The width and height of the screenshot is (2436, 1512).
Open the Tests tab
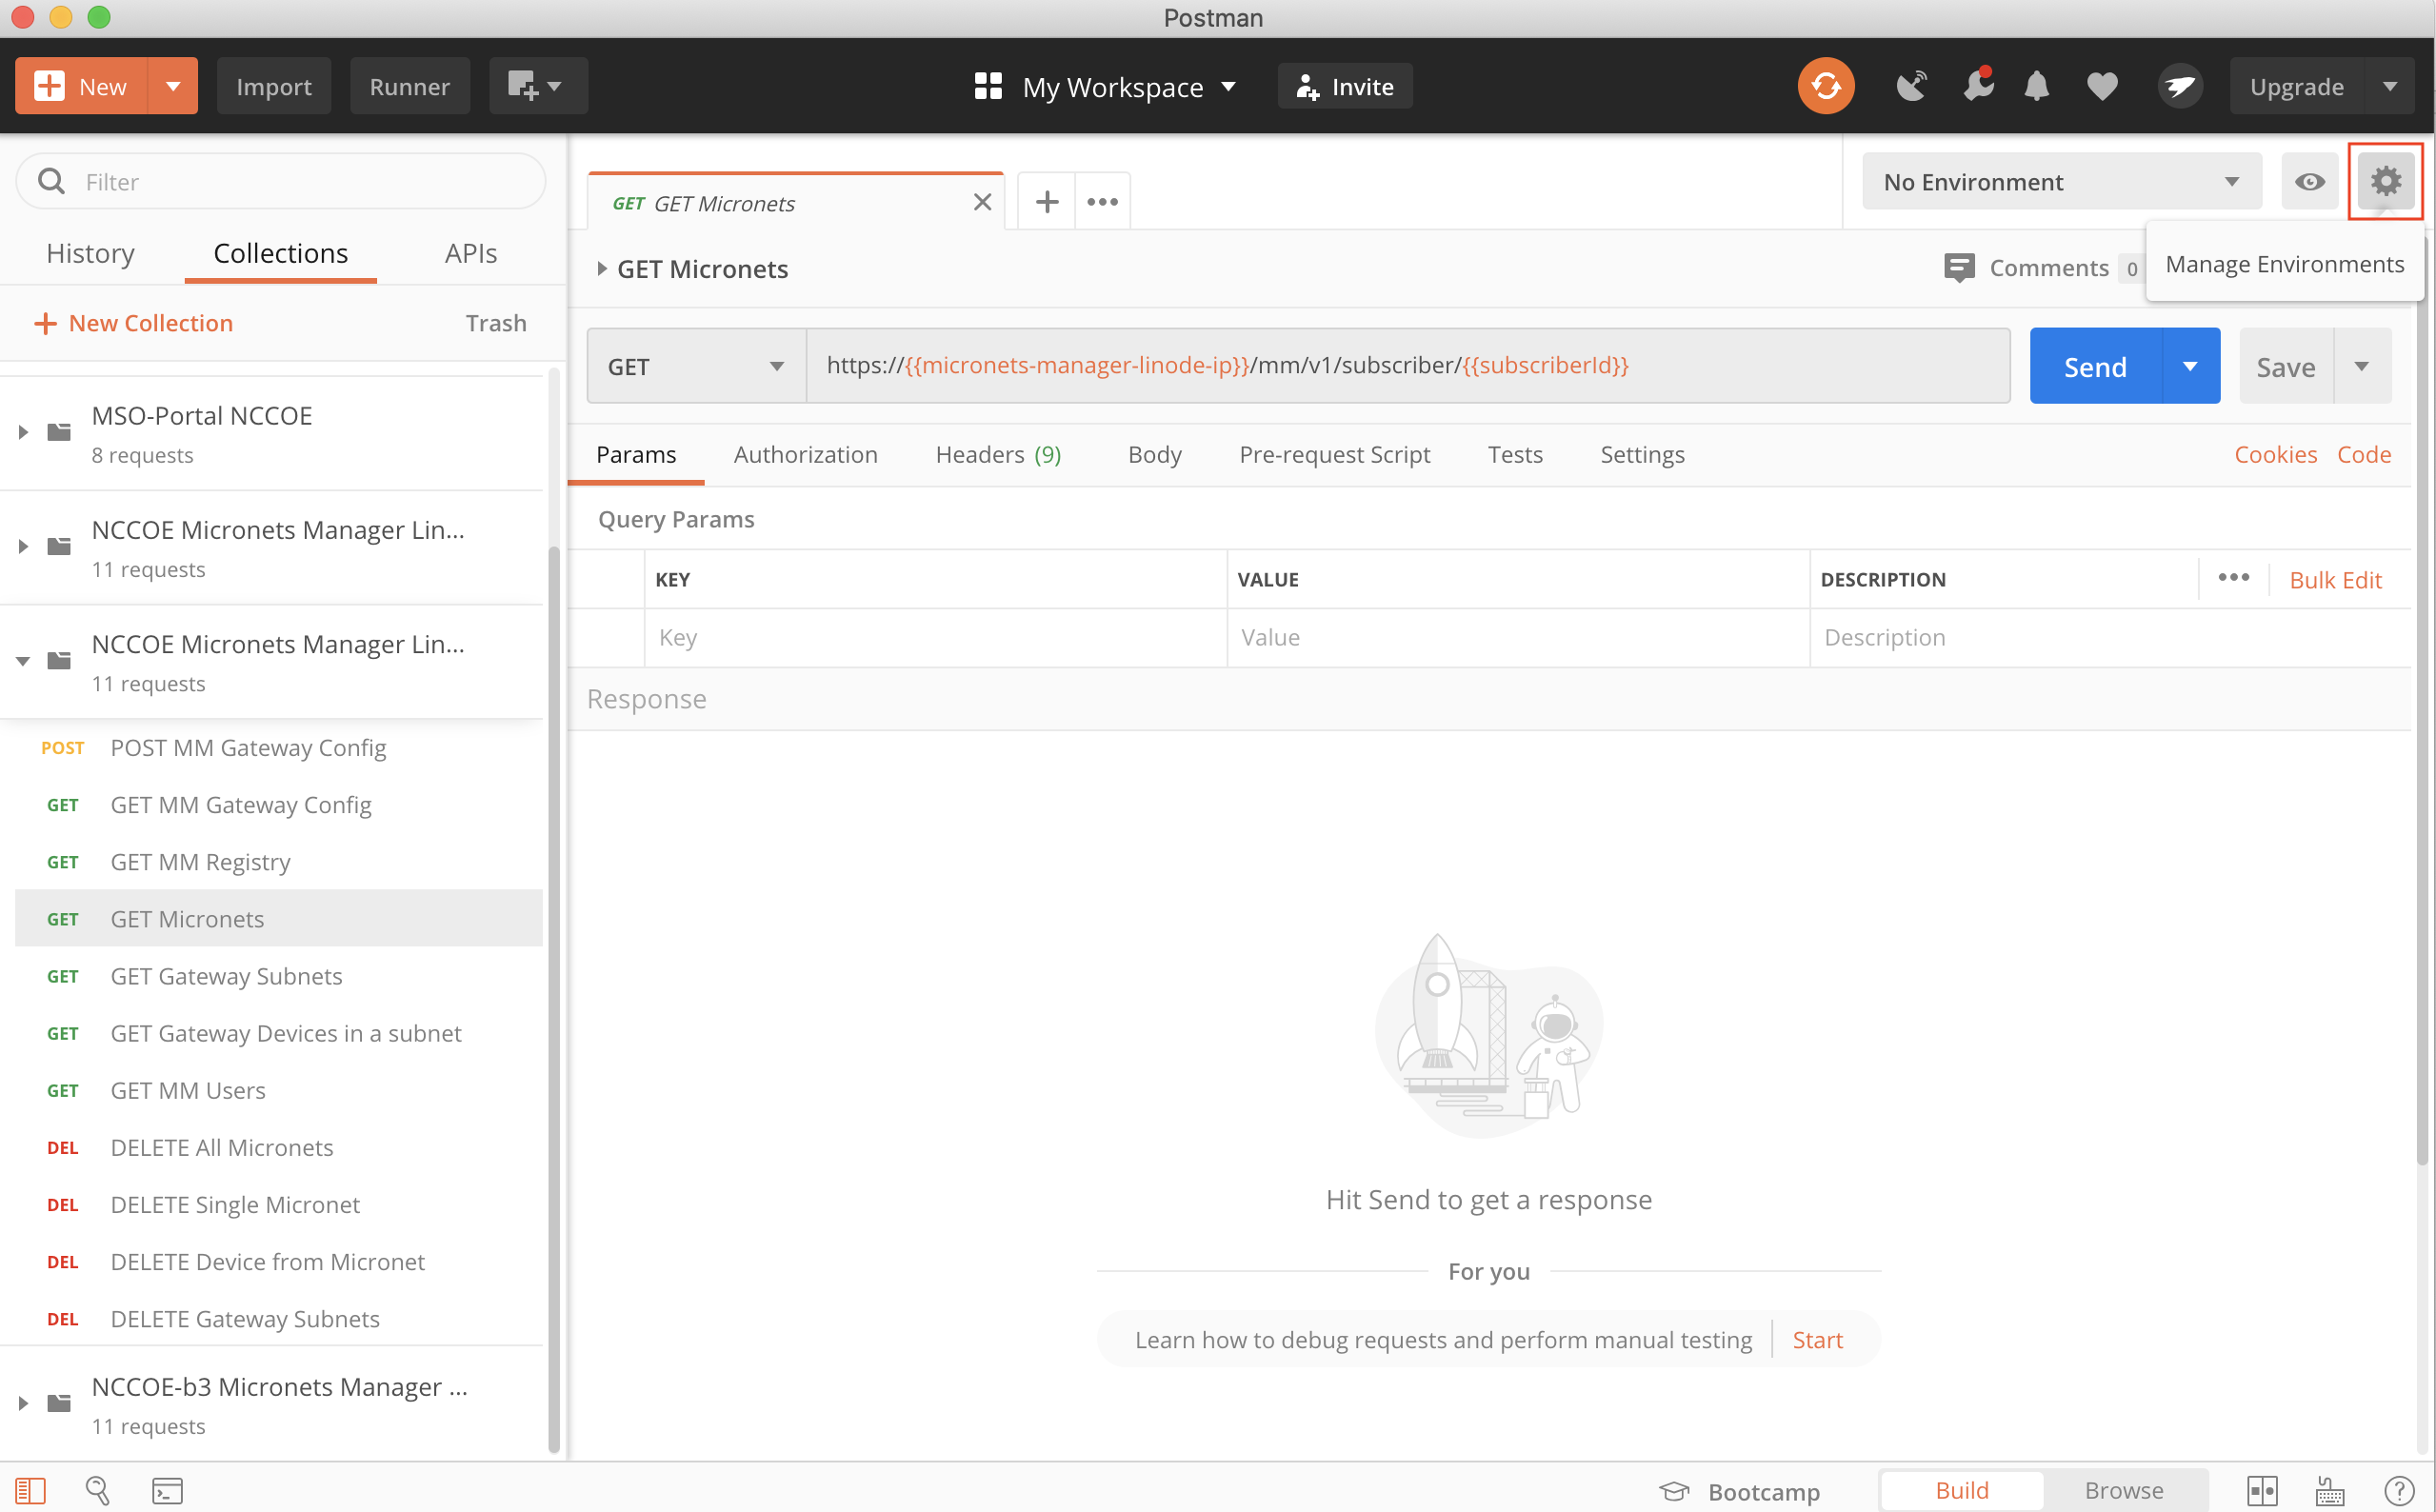tap(1514, 454)
